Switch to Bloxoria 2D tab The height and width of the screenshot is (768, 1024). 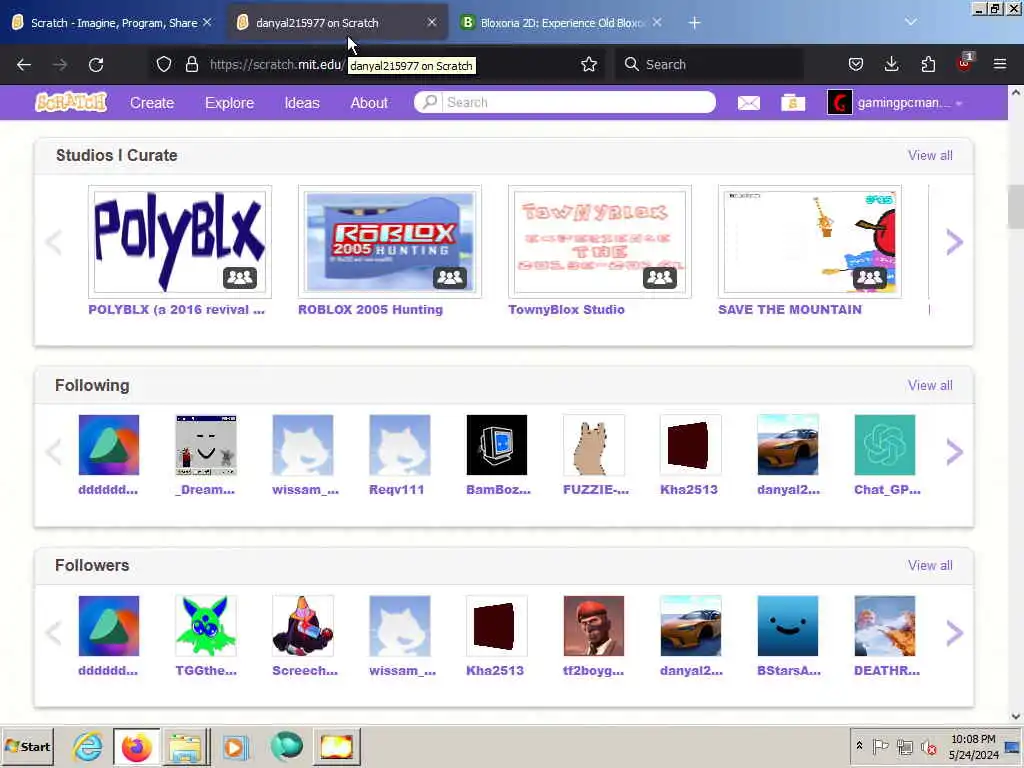coord(562,23)
